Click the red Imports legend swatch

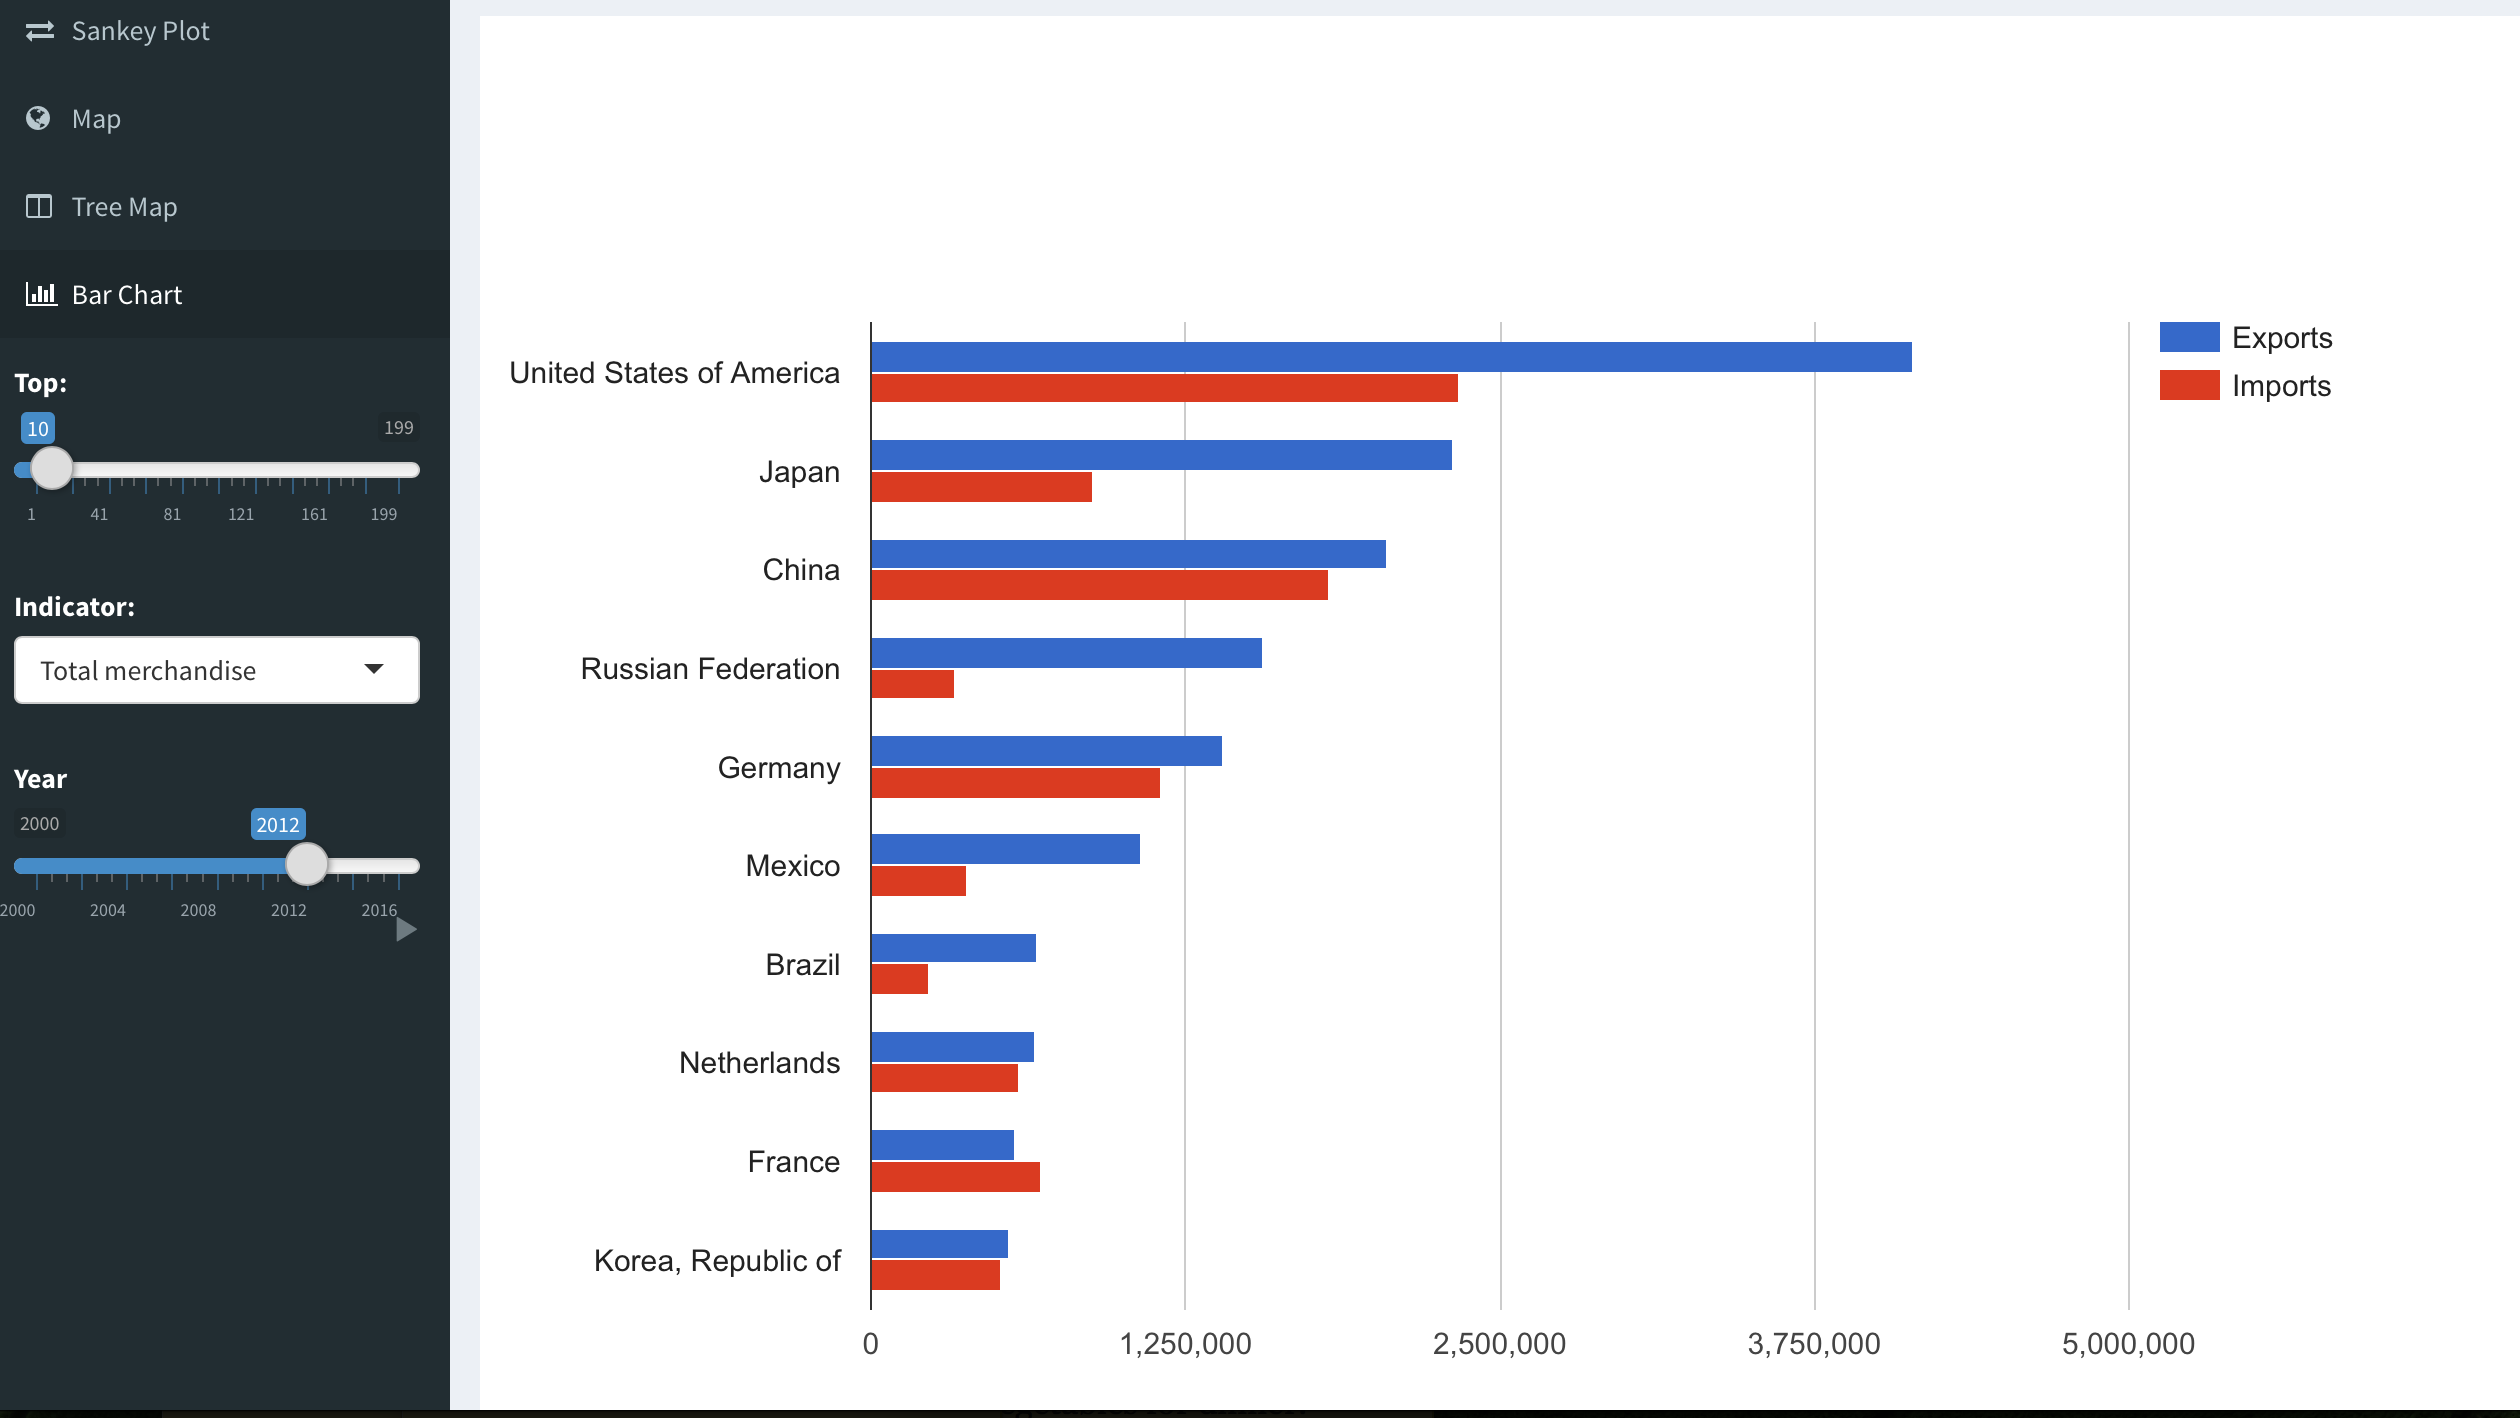(x=2189, y=385)
